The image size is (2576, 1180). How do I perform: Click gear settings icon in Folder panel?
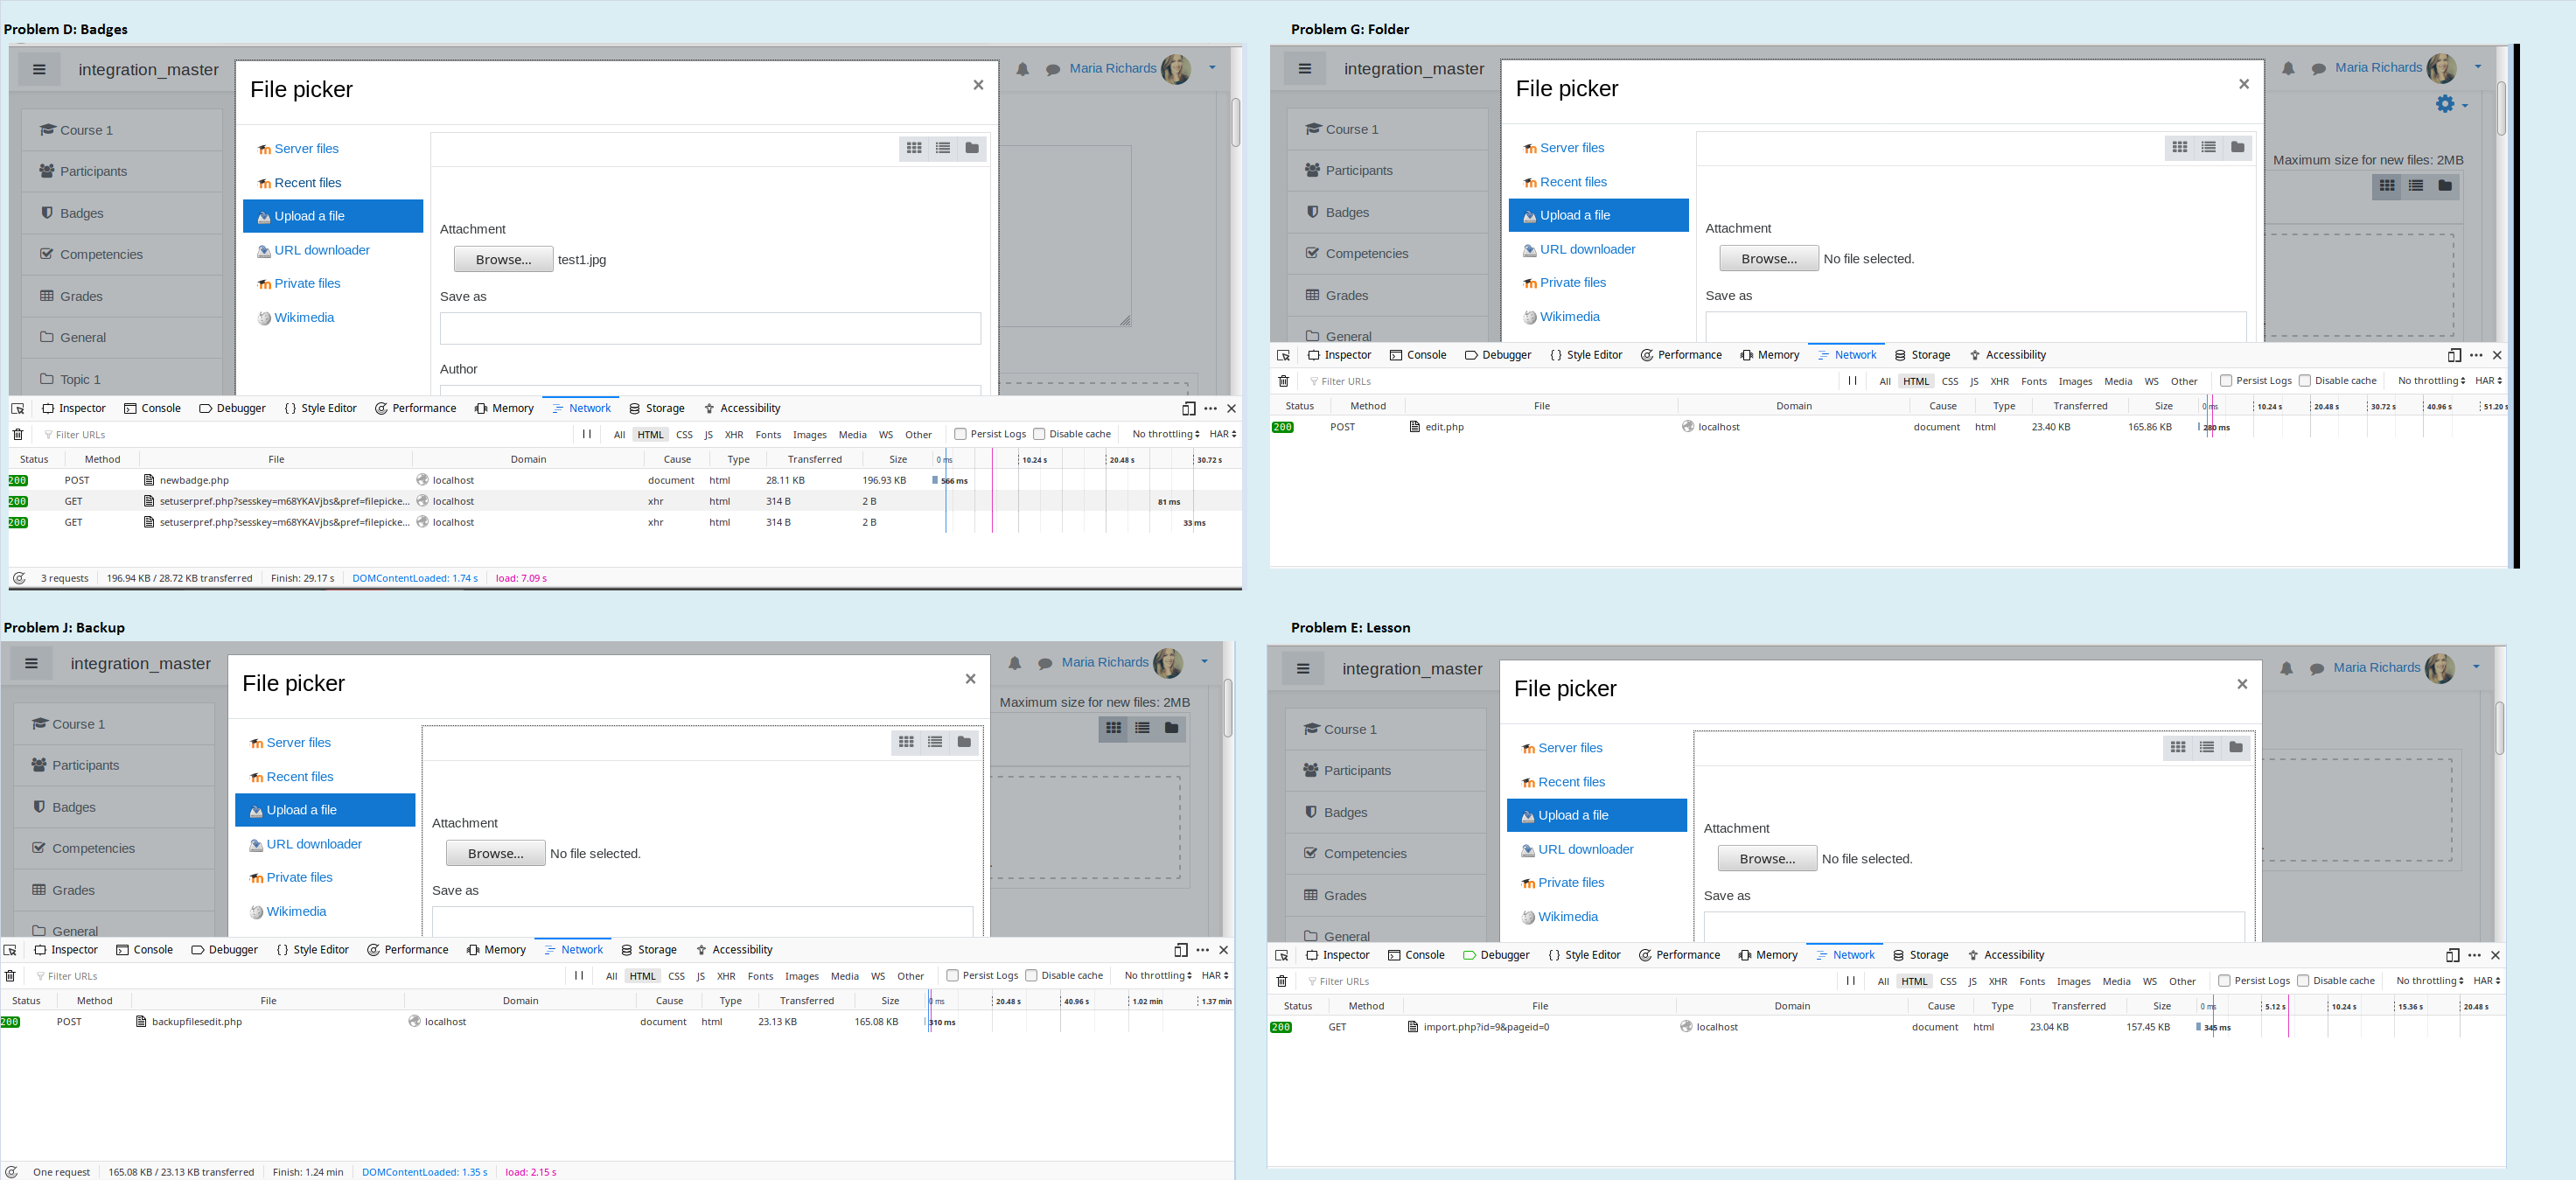[x=2446, y=104]
